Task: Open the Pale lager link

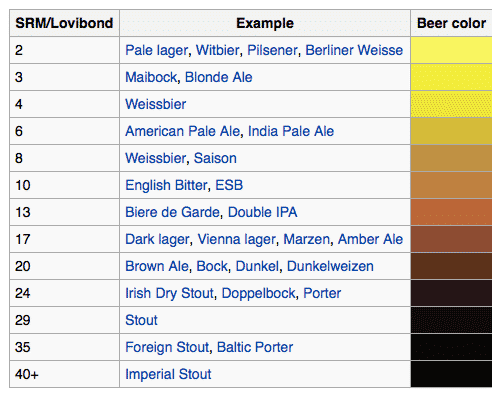Action: [x=156, y=50]
